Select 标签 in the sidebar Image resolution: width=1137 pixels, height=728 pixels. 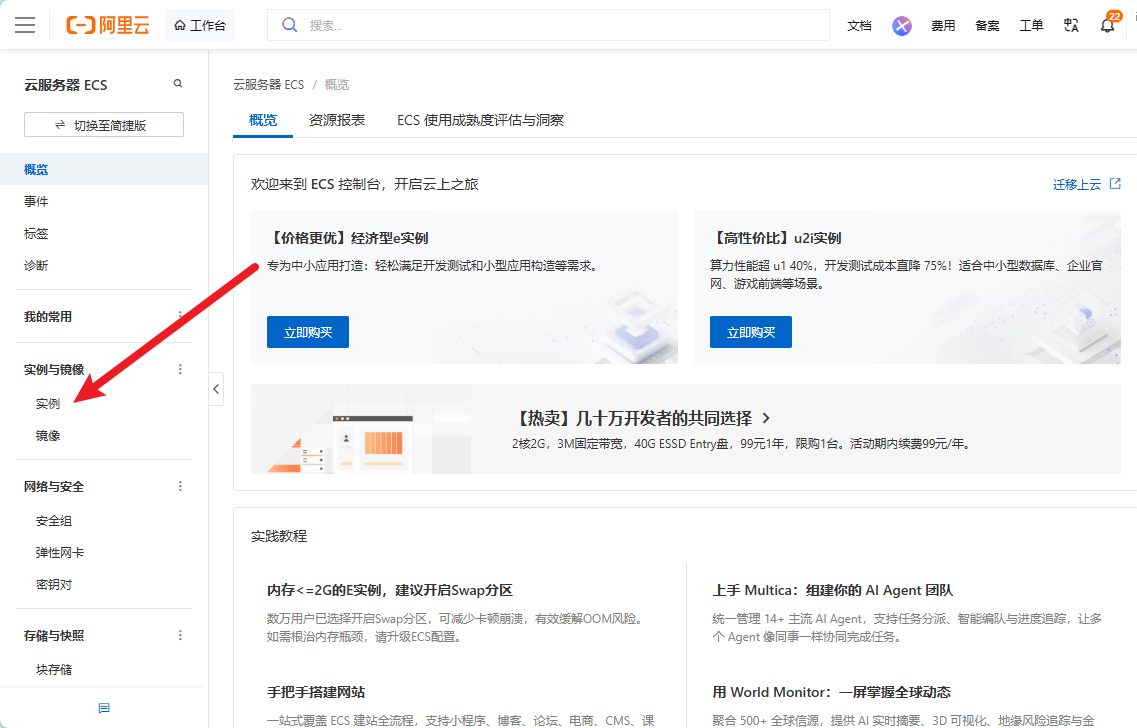pyautogui.click(x=36, y=233)
